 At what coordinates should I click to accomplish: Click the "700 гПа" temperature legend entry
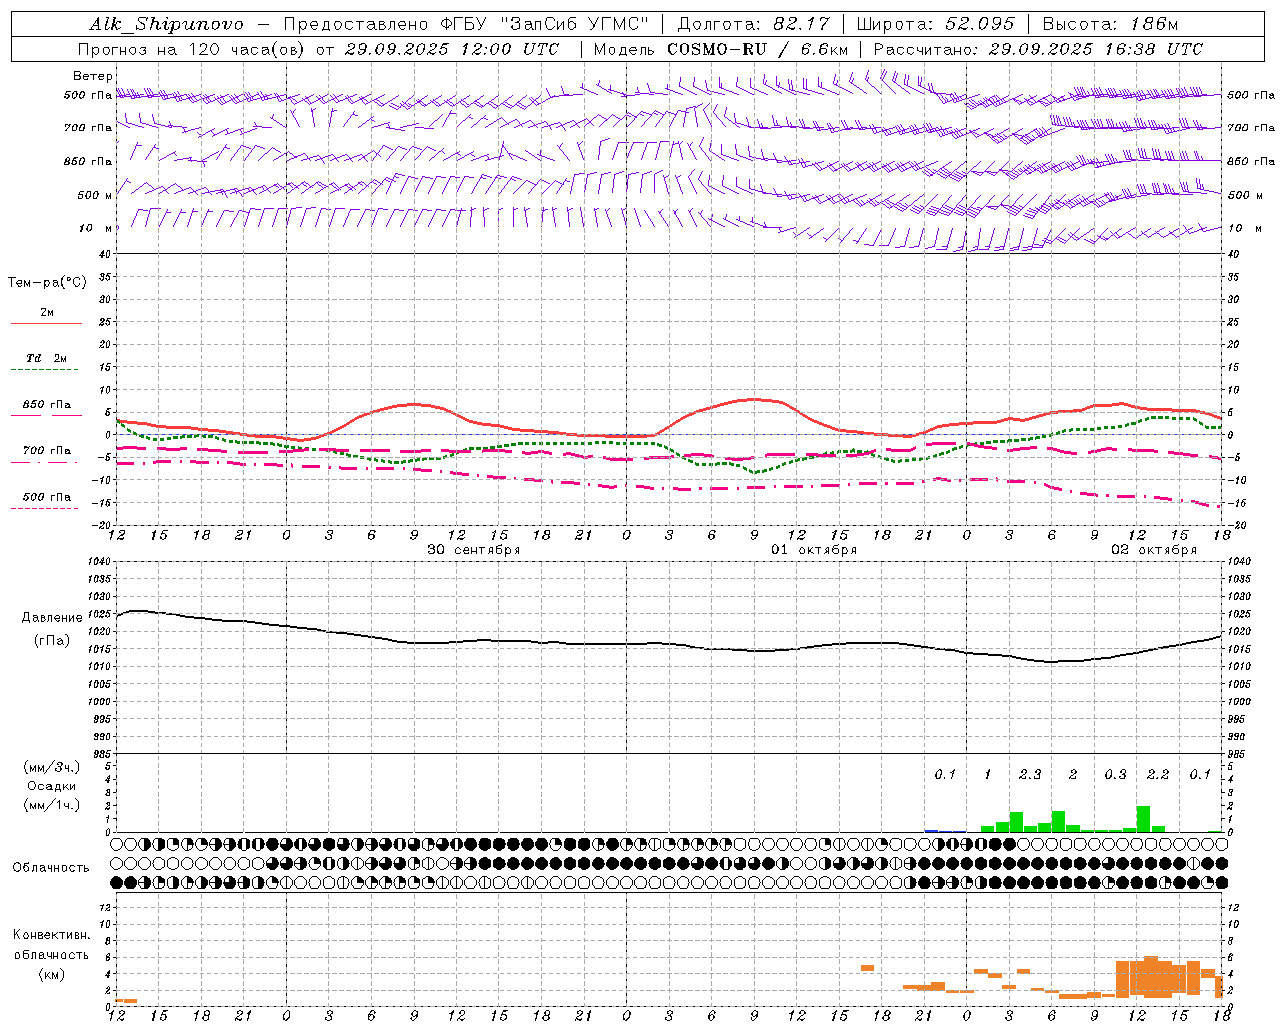[x=46, y=451]
